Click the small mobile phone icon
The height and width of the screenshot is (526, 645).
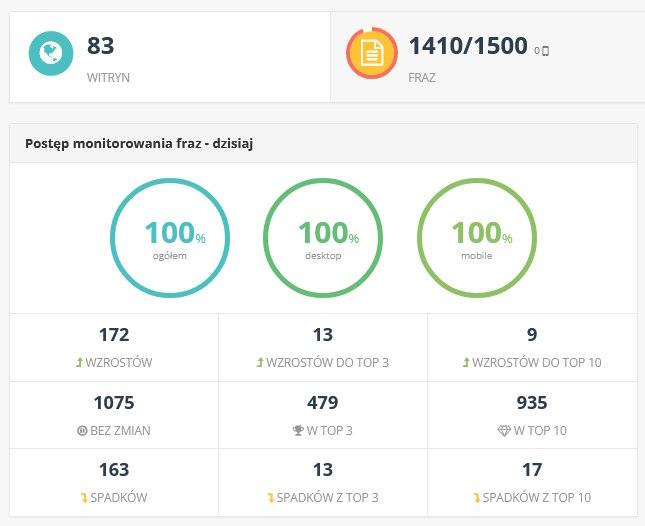click(546, 50)
